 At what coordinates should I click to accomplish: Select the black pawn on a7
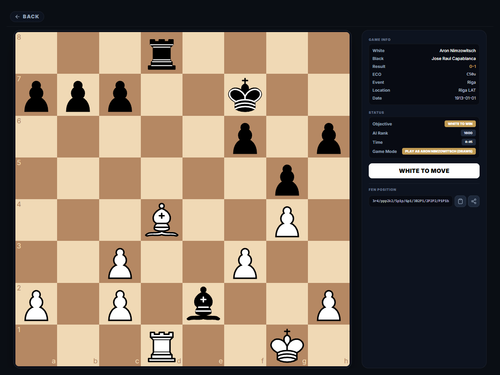(36, 96)
